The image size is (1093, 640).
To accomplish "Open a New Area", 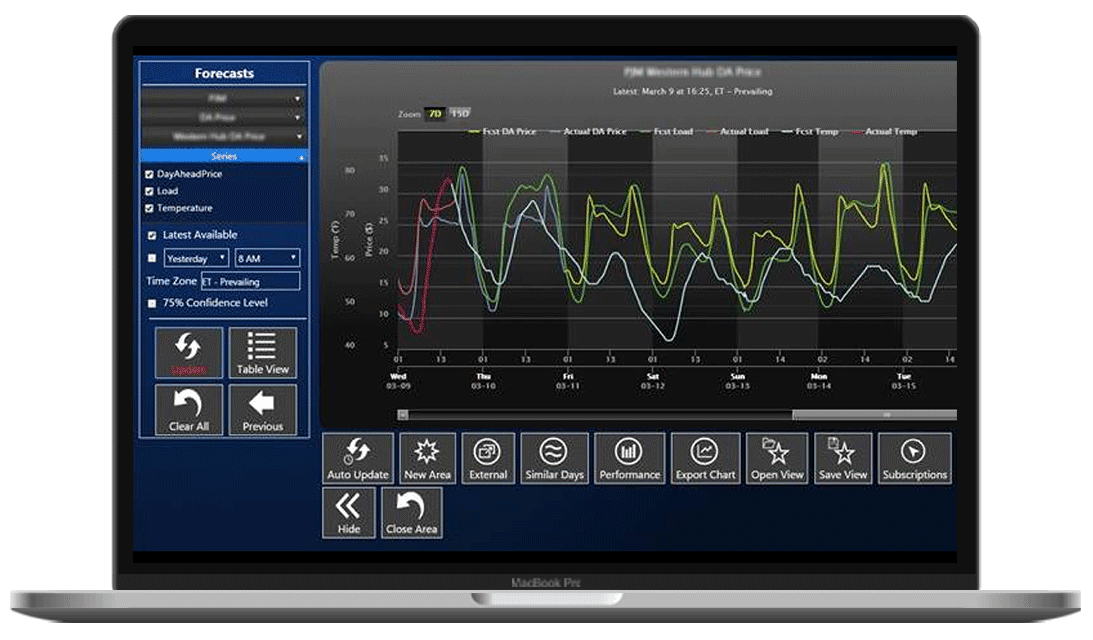I will [427, 459].
